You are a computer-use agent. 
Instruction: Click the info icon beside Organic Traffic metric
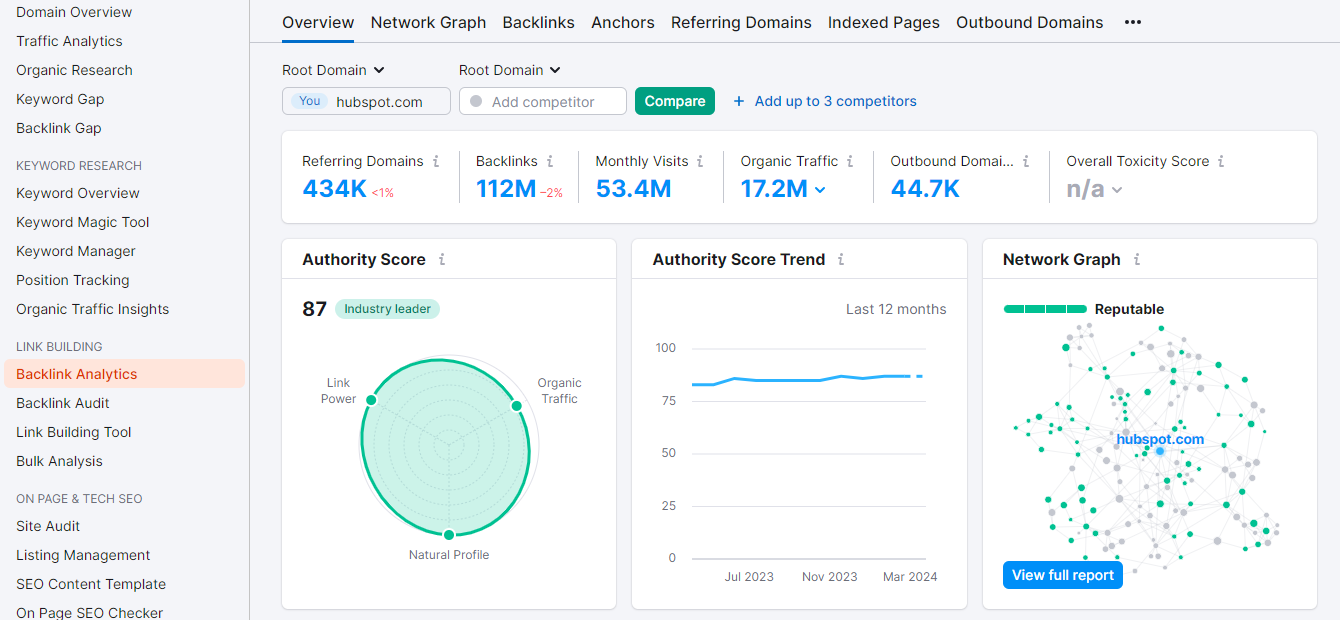850,161
